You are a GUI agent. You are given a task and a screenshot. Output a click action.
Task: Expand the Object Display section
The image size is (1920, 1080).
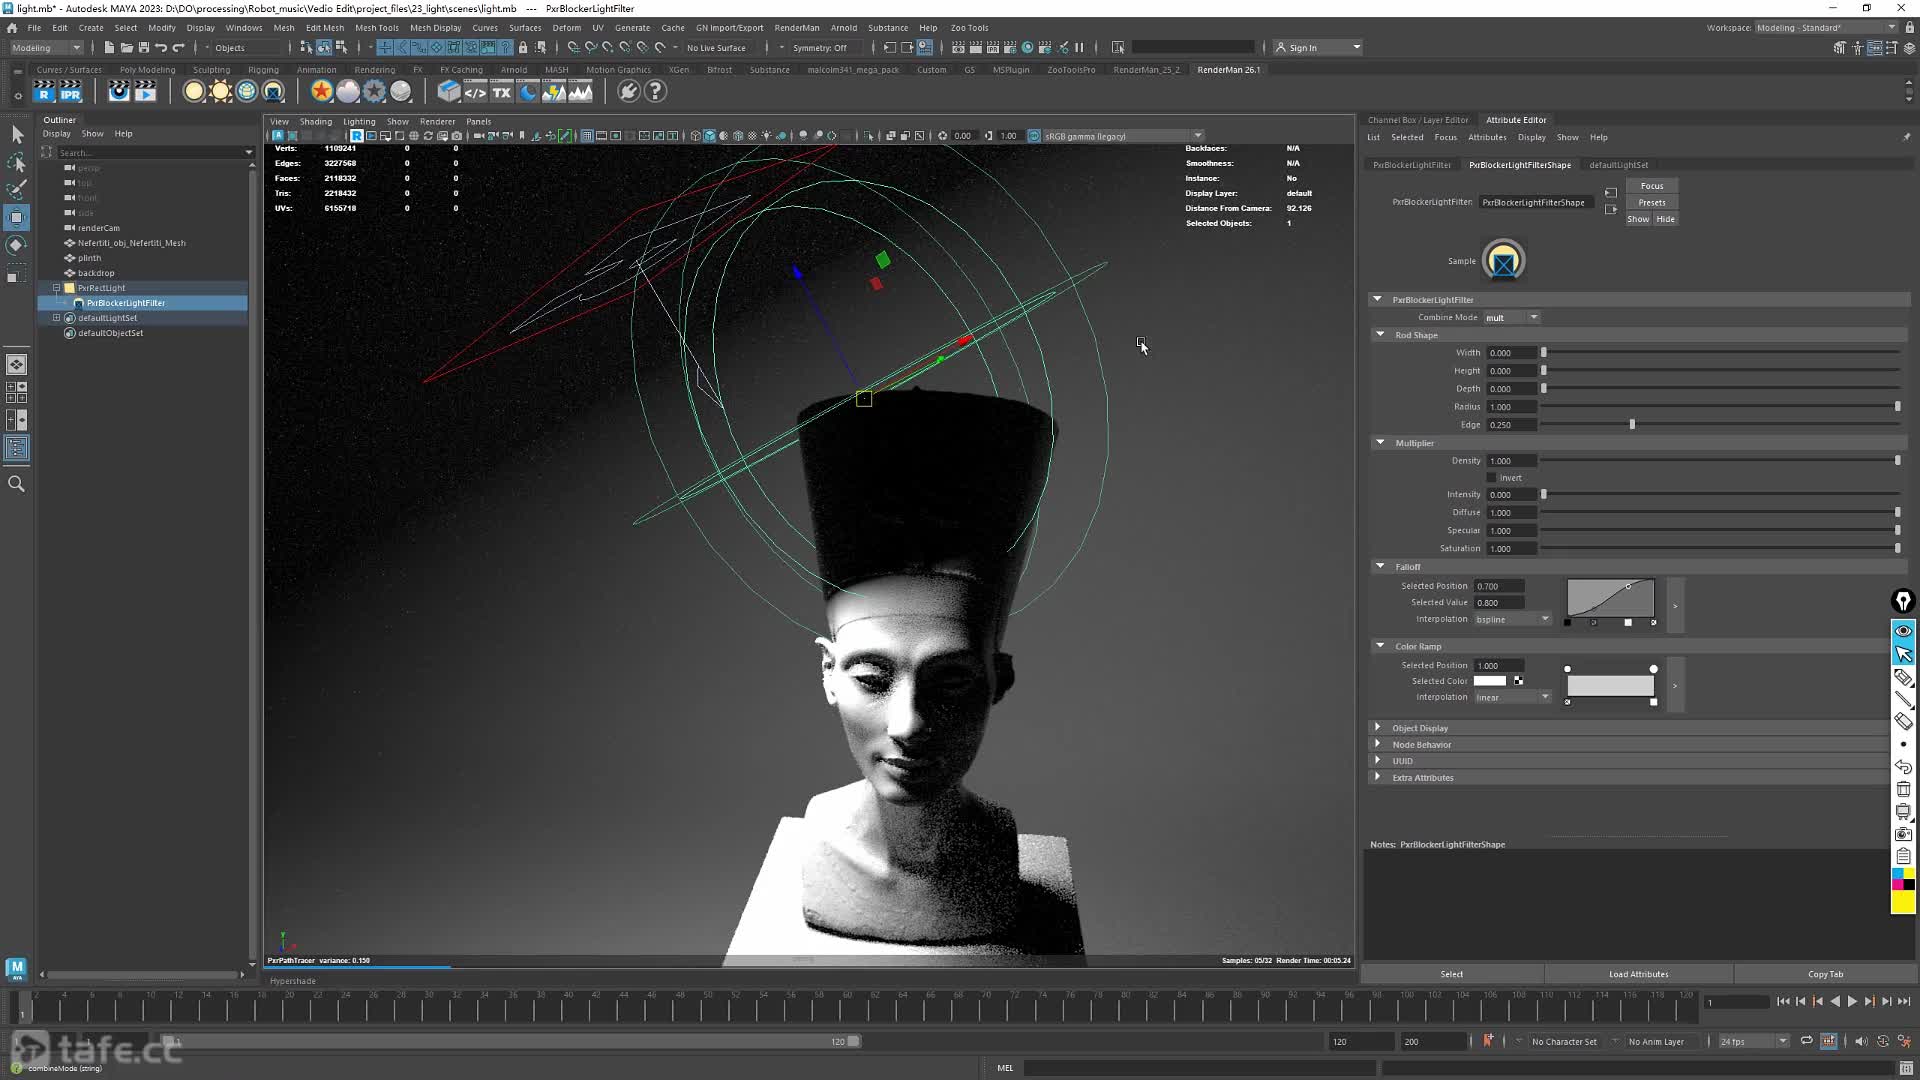(1378, 728)
